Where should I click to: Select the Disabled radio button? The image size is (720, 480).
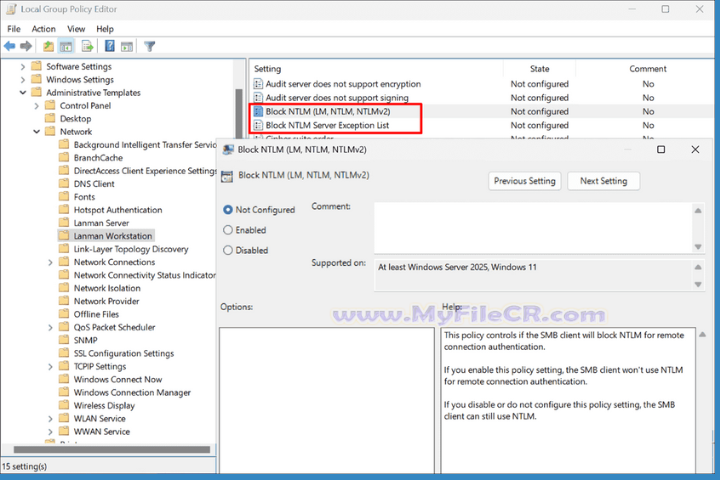coord(228,250)
